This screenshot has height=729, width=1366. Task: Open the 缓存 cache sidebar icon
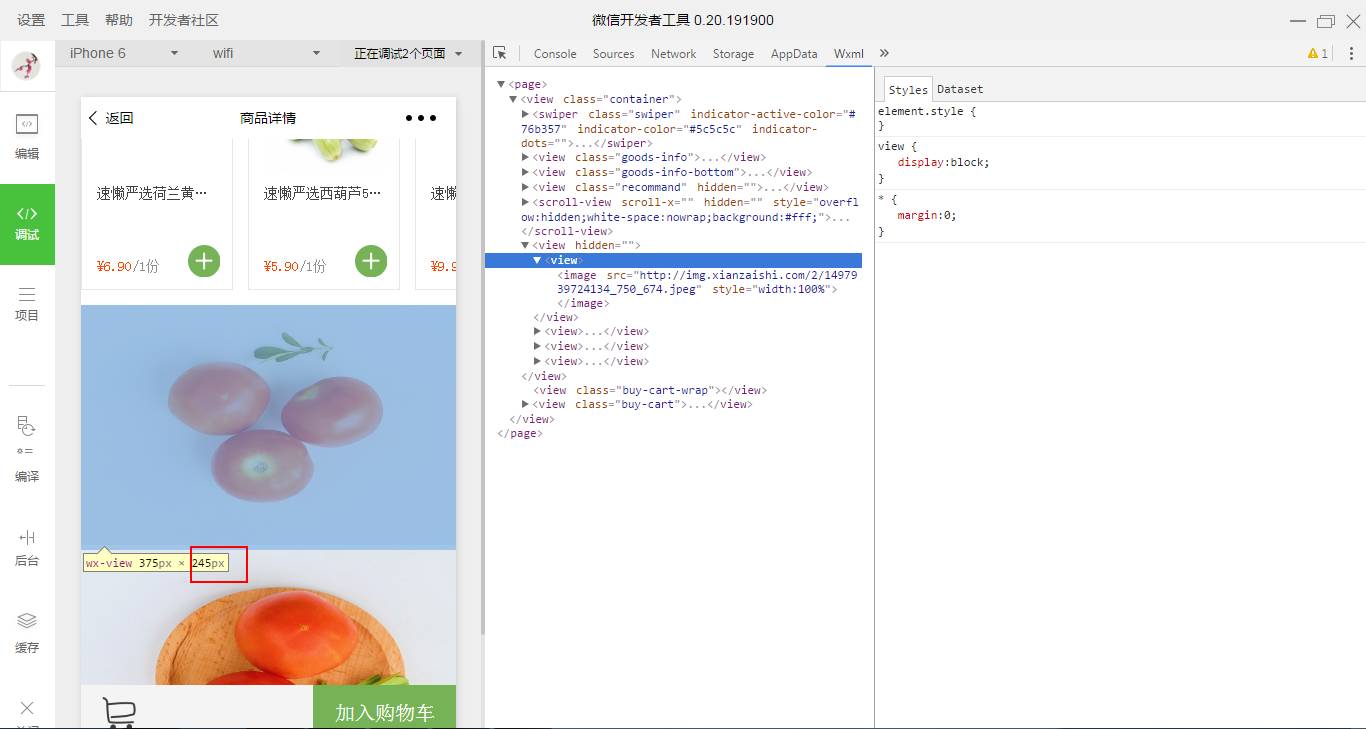tap(27, 632)
